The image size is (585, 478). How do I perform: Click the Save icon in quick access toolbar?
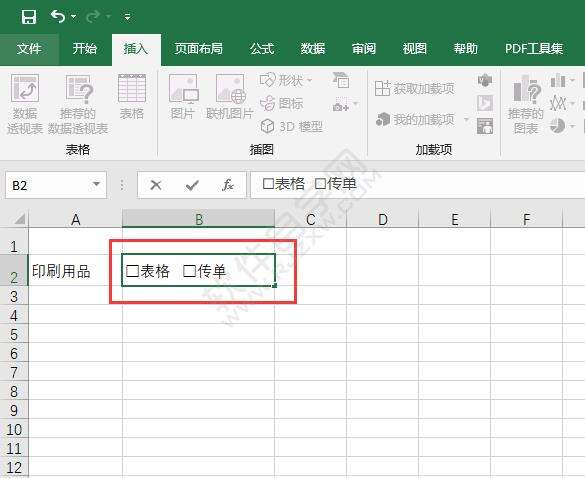29,17
